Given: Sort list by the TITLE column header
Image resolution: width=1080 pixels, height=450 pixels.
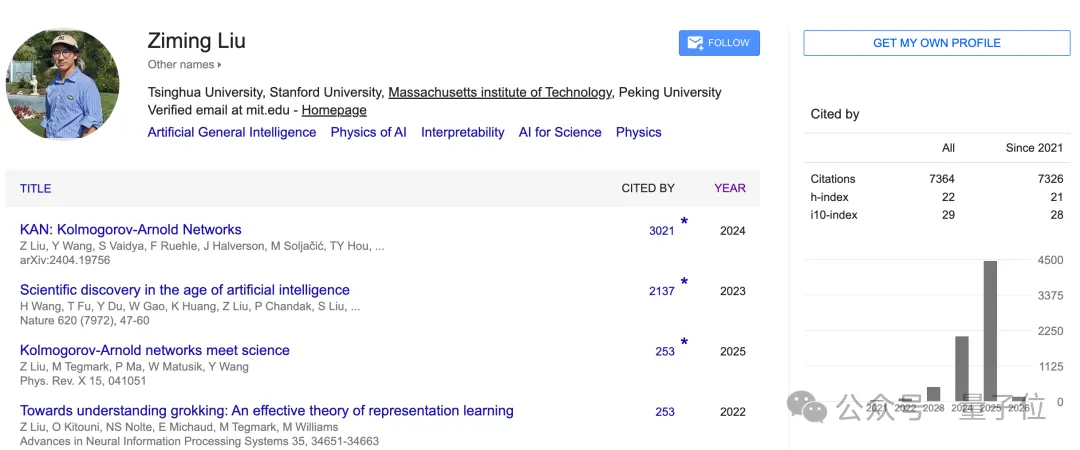Looking at the screenshot, I should point(35,188).
